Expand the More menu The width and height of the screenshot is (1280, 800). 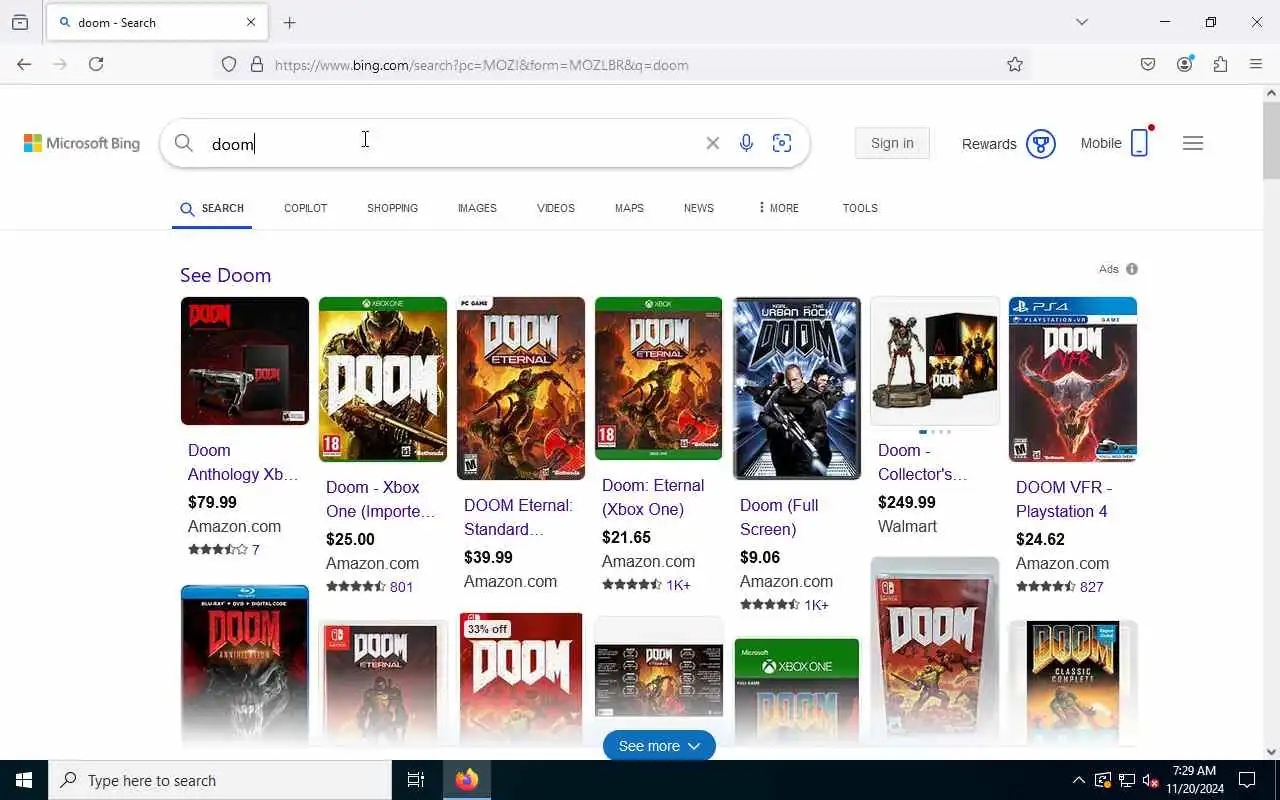778,208
